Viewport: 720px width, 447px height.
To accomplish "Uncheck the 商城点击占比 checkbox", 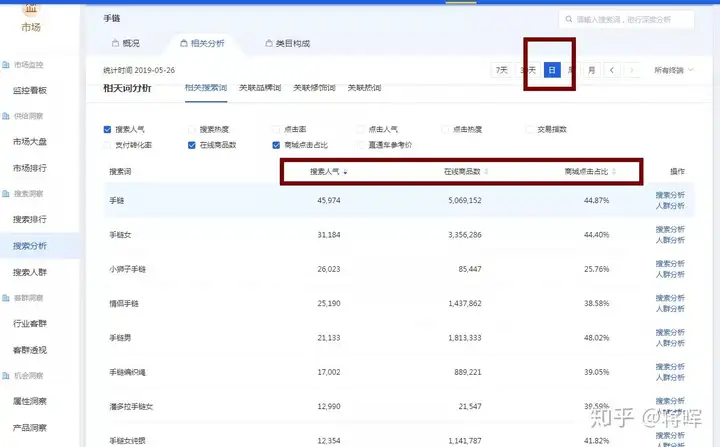I will (x=276, y=145).
